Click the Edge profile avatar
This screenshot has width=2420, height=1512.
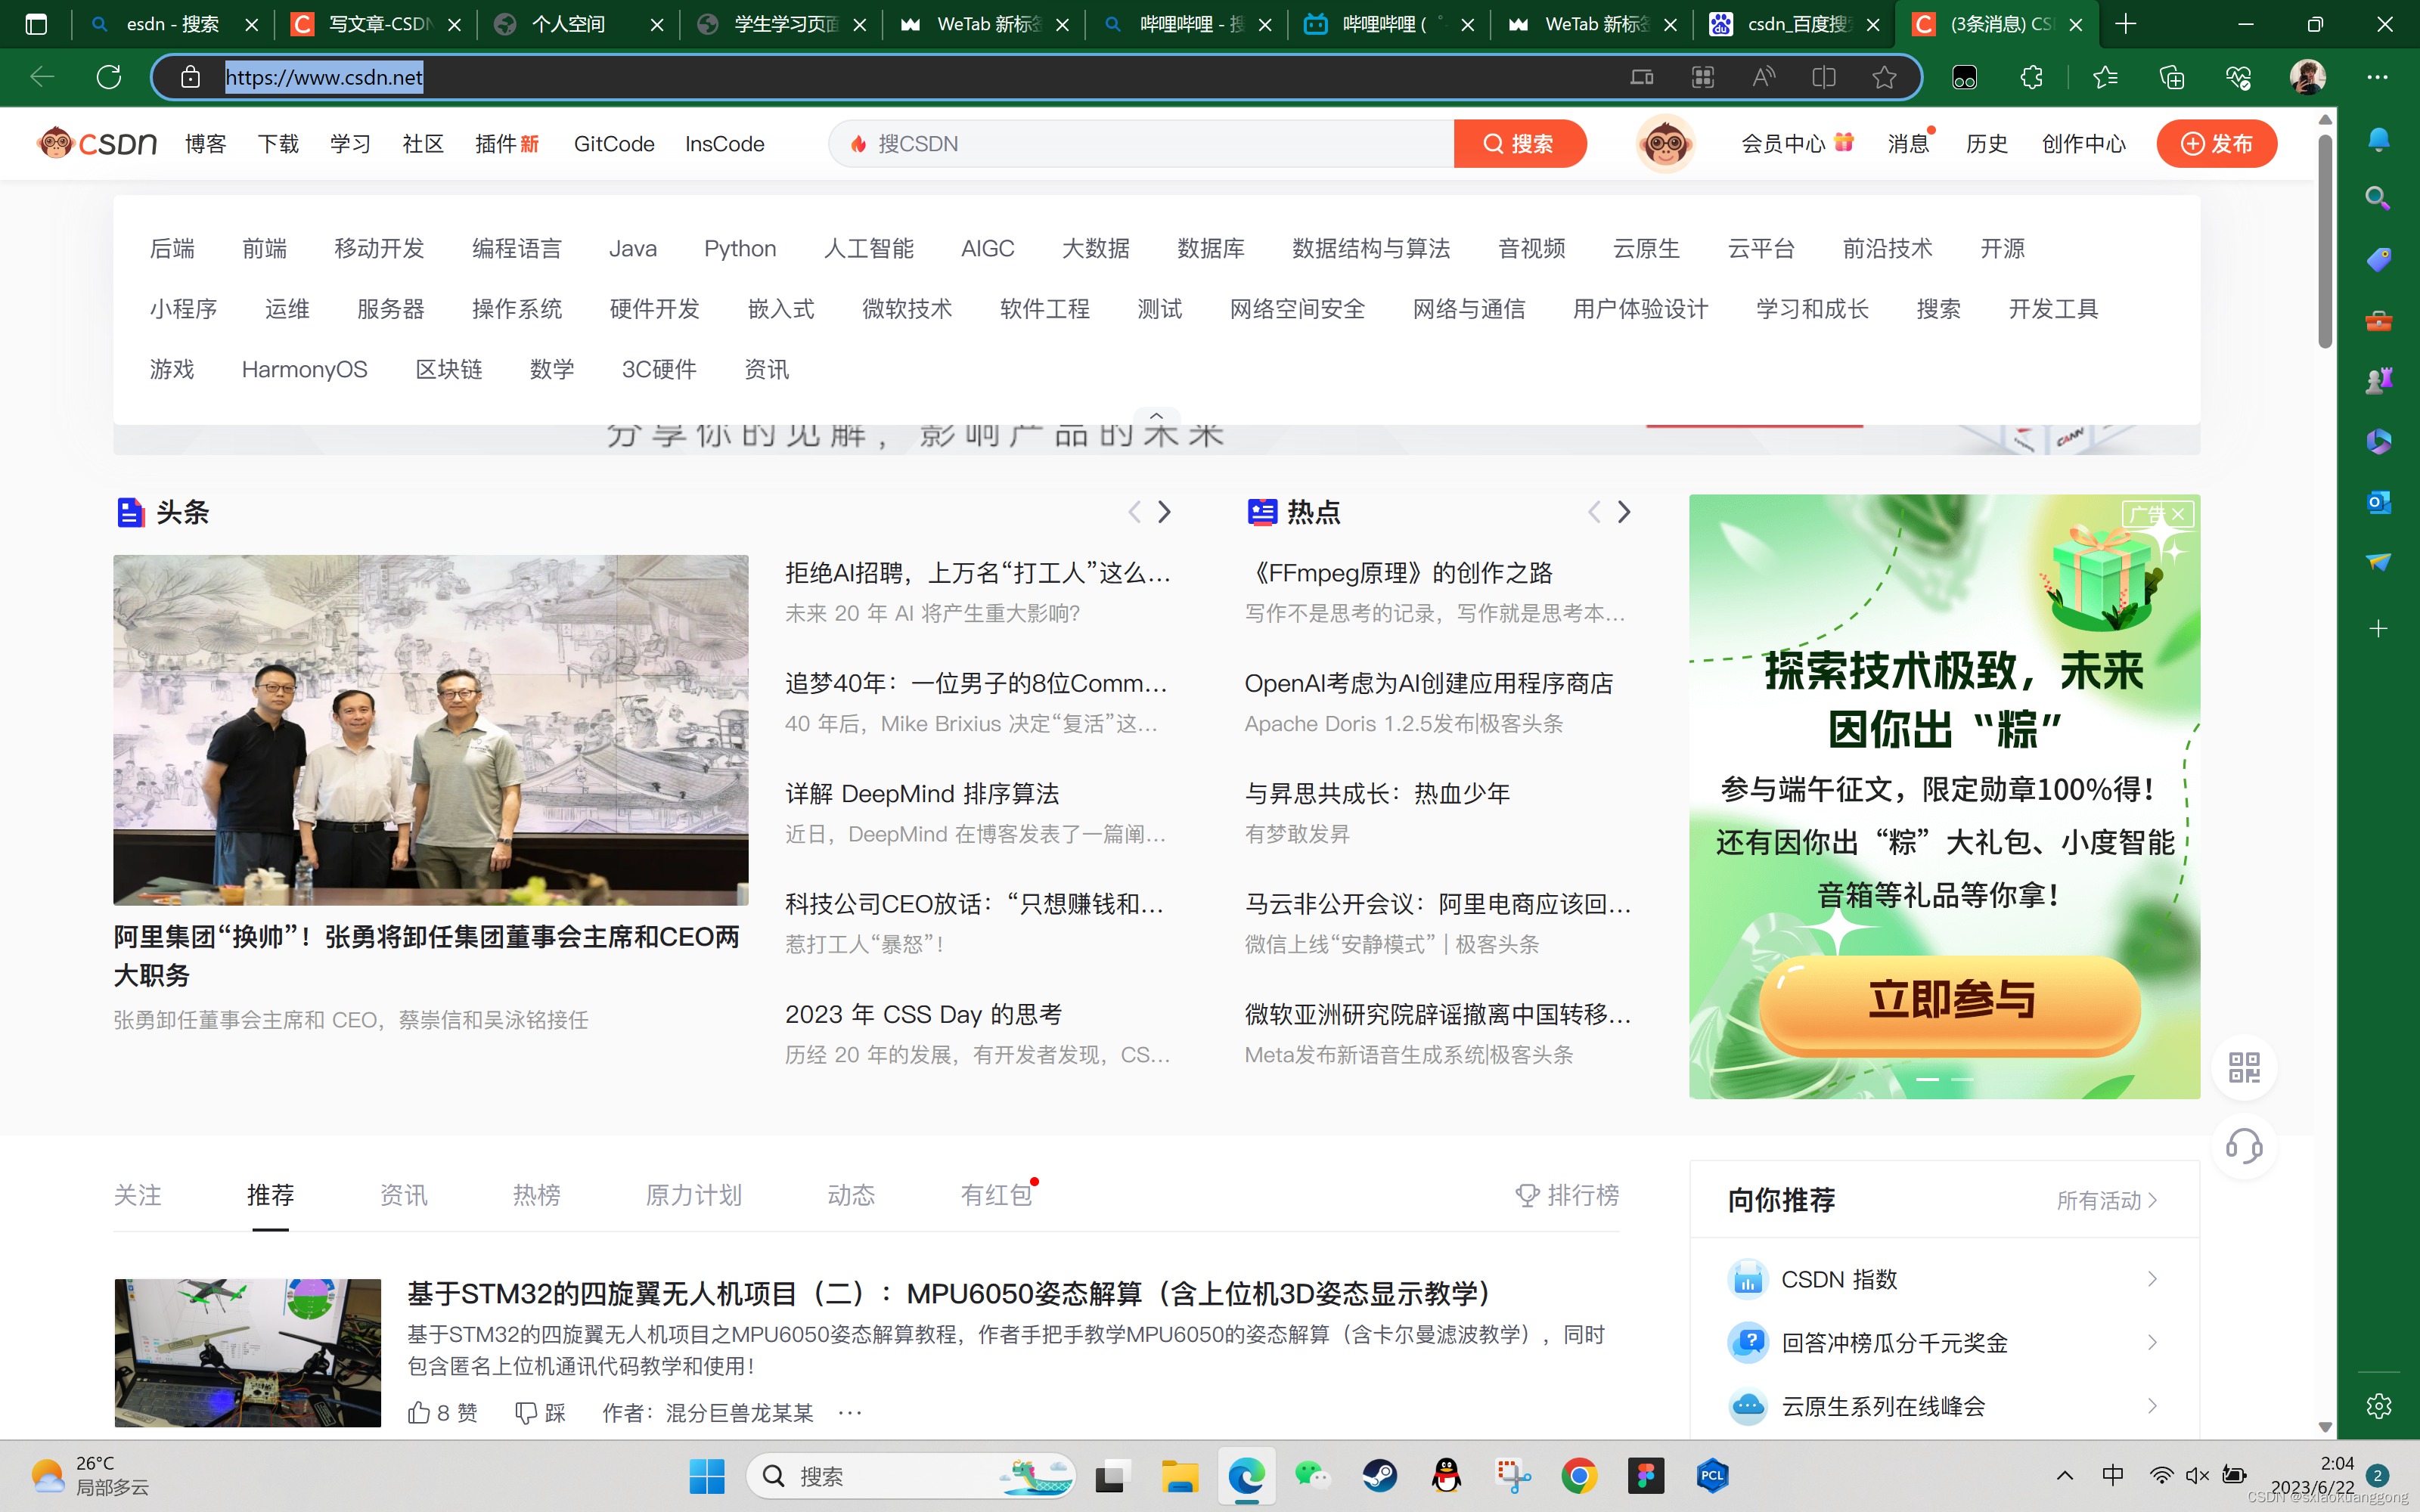2307,77
